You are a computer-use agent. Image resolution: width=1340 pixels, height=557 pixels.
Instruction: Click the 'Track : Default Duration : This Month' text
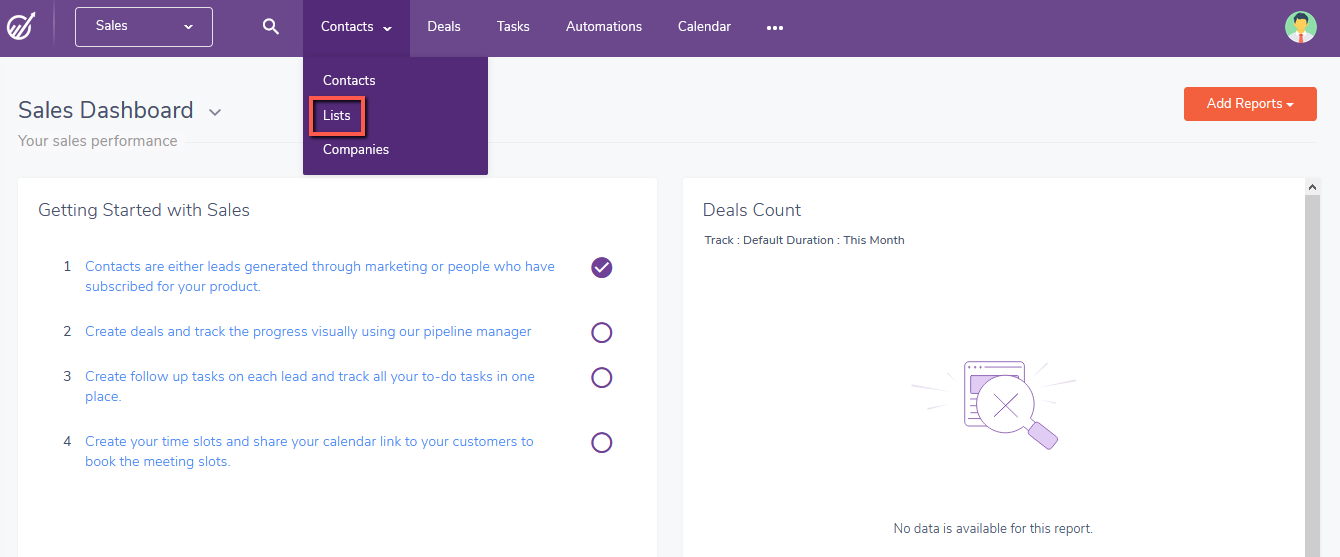[804, 240]
